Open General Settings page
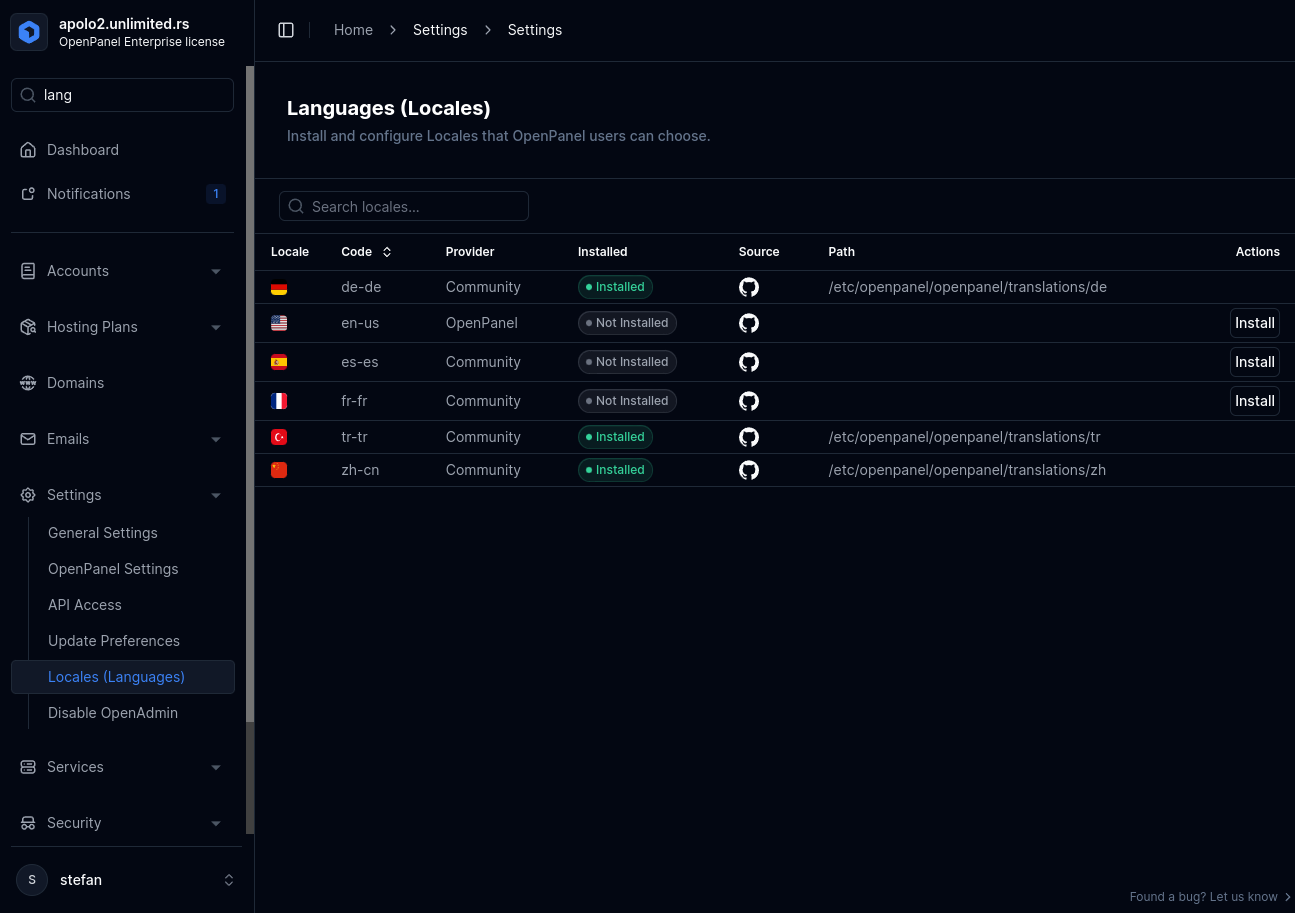The height and width of the screenshot is (913, 1295). pos(103,533)
